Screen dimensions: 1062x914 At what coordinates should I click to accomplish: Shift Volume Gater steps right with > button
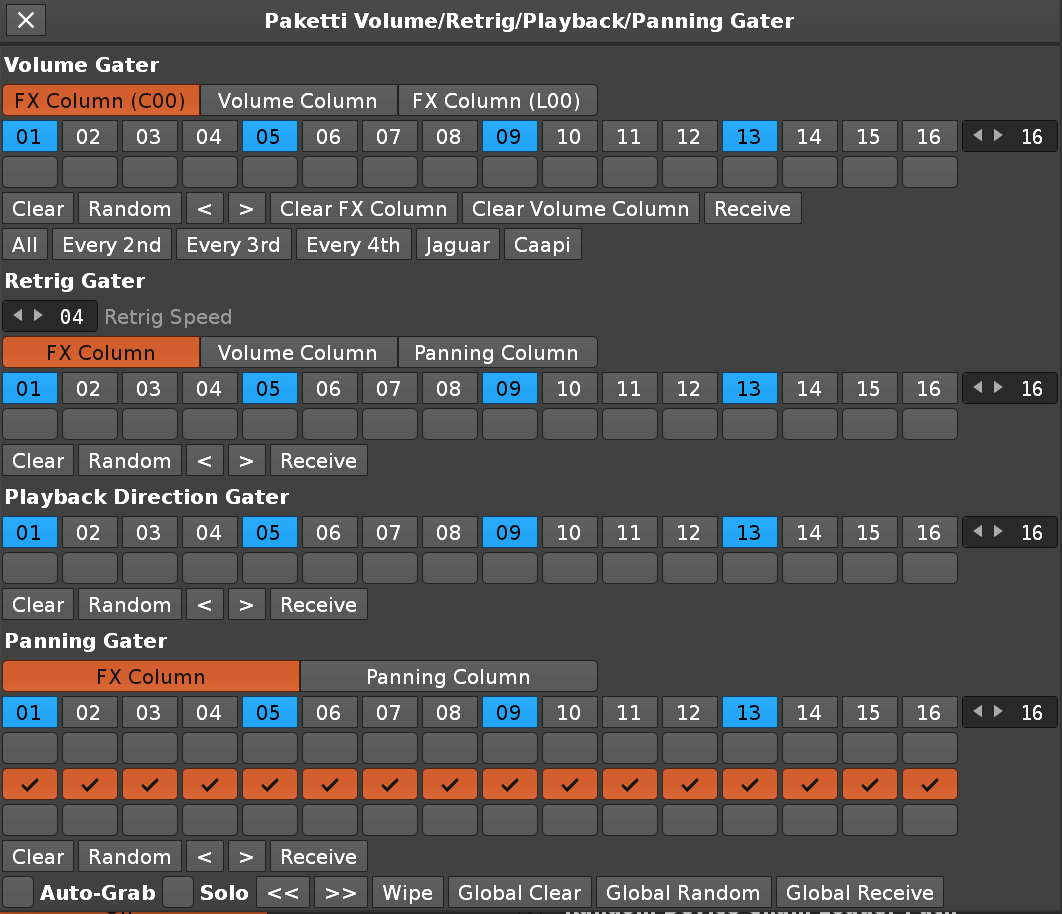tap(246, 209)
